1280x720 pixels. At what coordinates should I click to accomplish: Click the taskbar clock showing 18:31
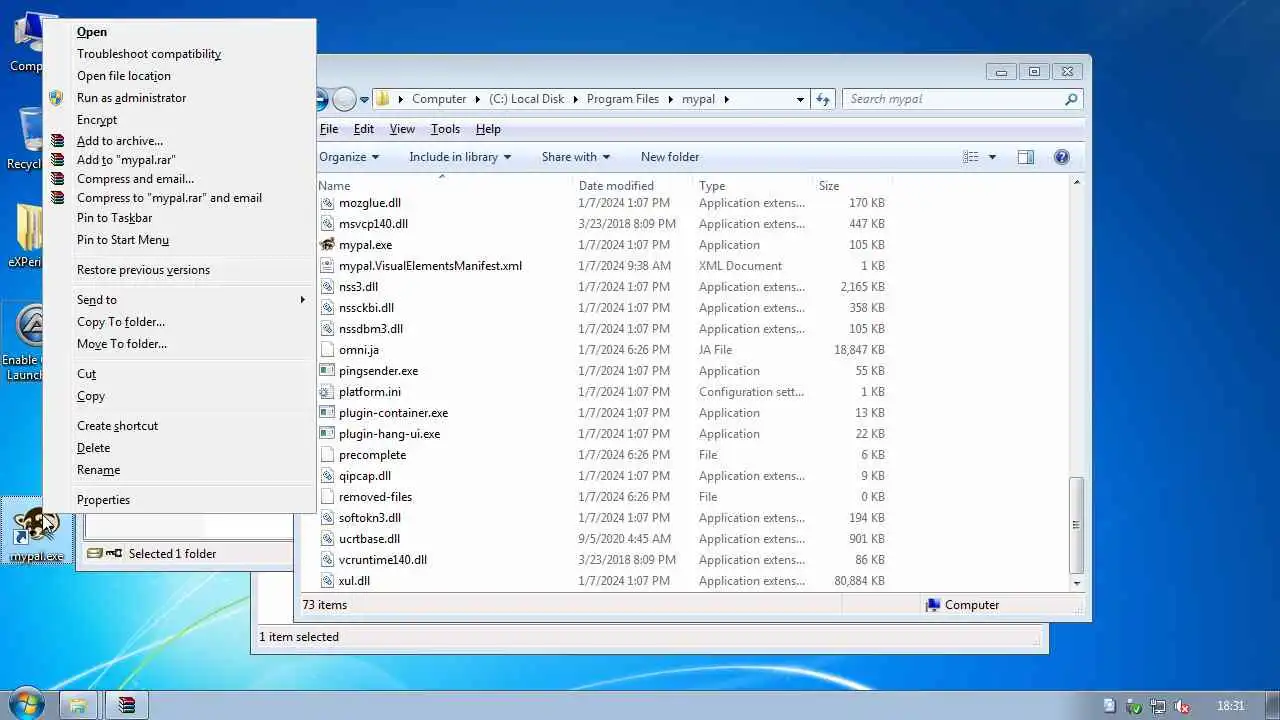(x=1231, y=706)
